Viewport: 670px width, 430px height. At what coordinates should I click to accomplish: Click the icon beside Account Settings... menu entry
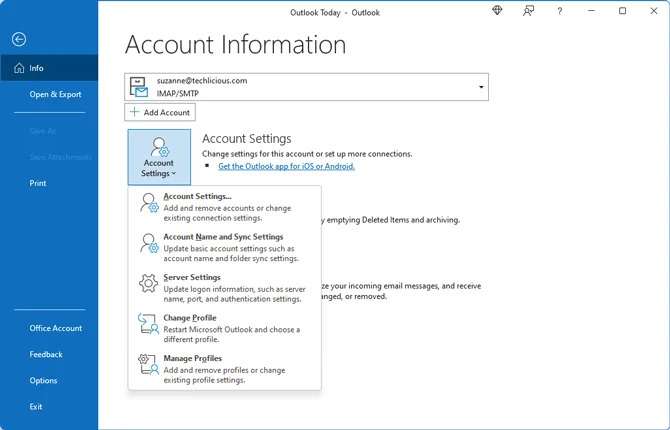click(149, 203)
